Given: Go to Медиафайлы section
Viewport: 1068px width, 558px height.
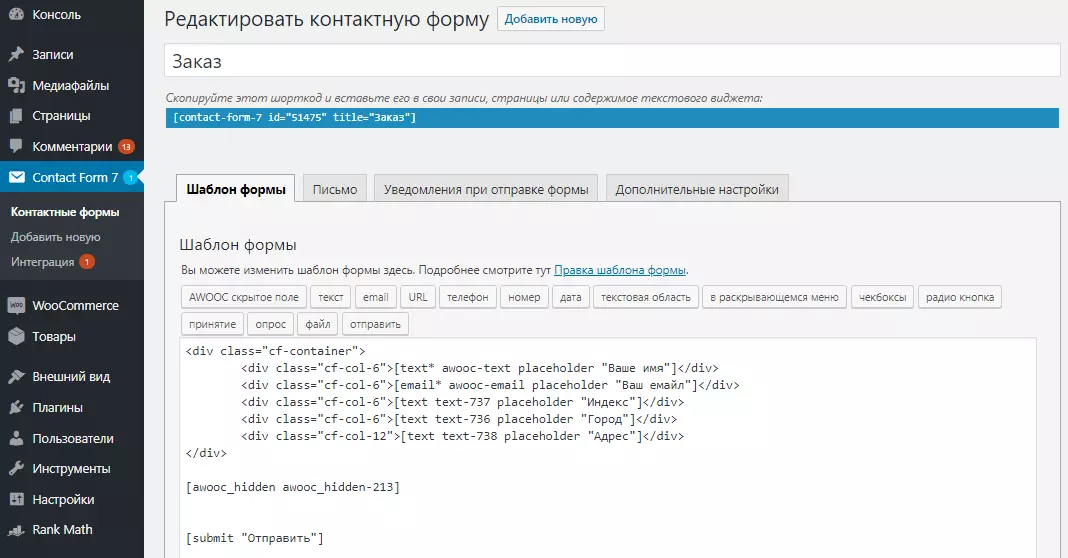Looking at the screenshot, I should coord(72,85).
